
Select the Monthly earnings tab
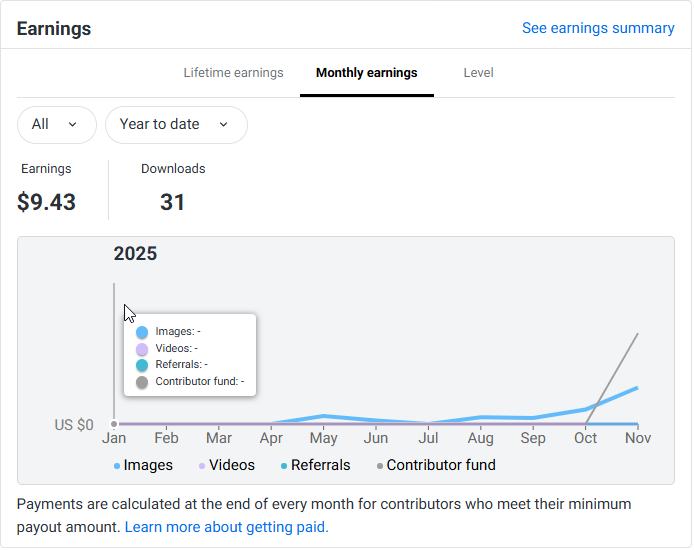click(x=366, y=73)
